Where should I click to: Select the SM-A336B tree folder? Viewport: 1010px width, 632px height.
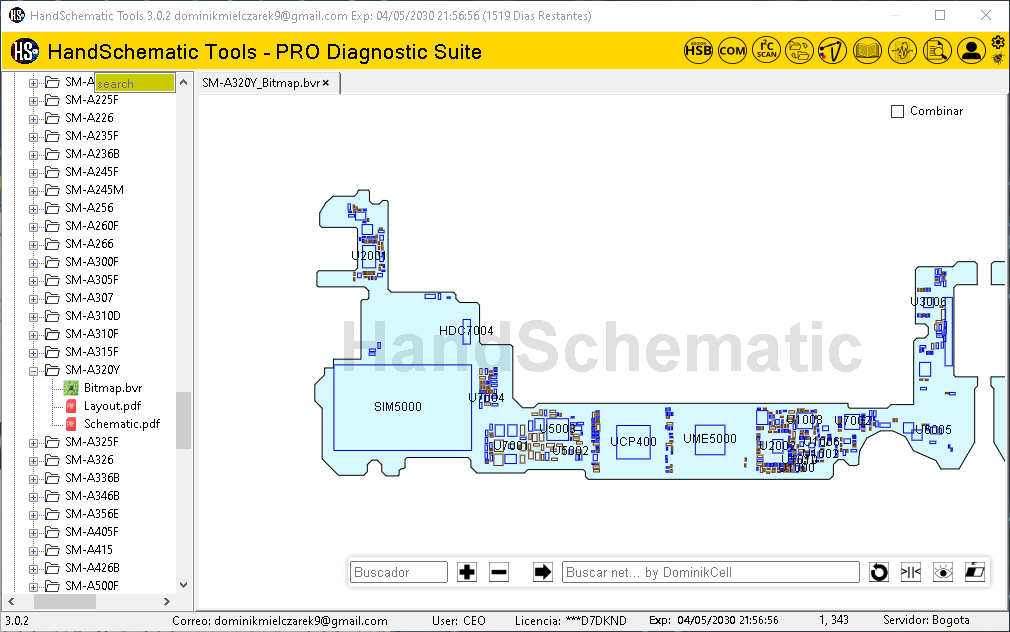point(92,478)
